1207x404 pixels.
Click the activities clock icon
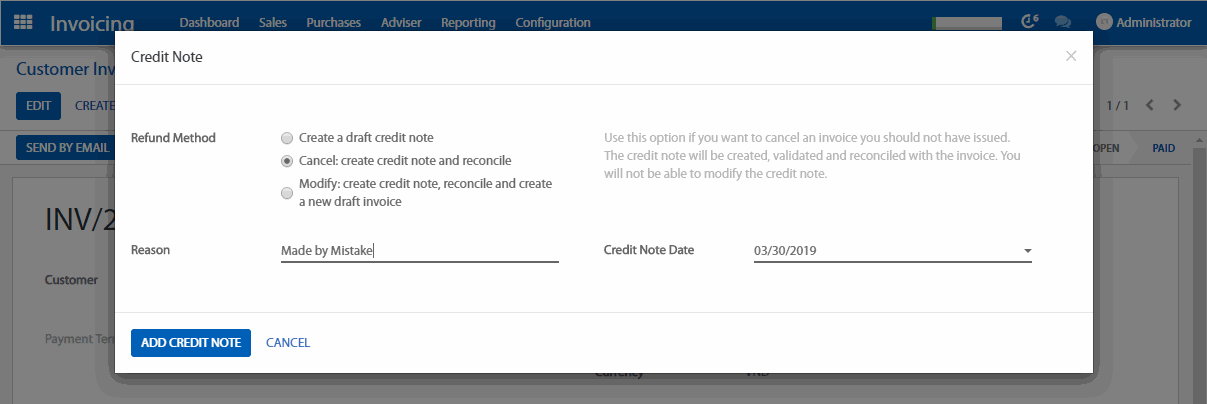pyautogui.click(x=1027, y=22)
